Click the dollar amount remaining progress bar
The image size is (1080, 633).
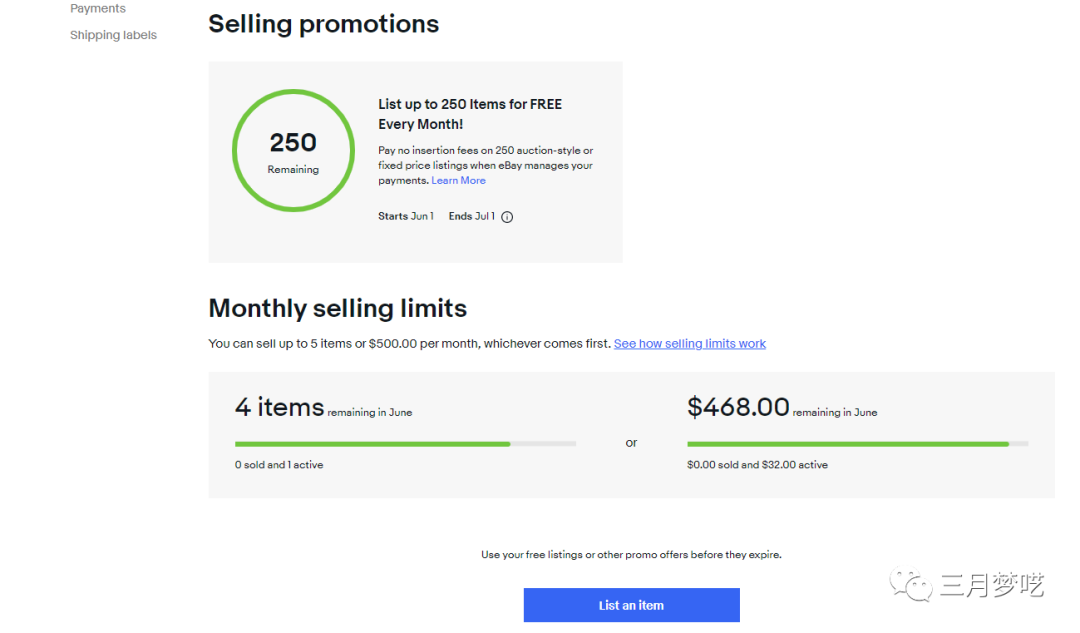pyautogui.click(x=857, y=443)
